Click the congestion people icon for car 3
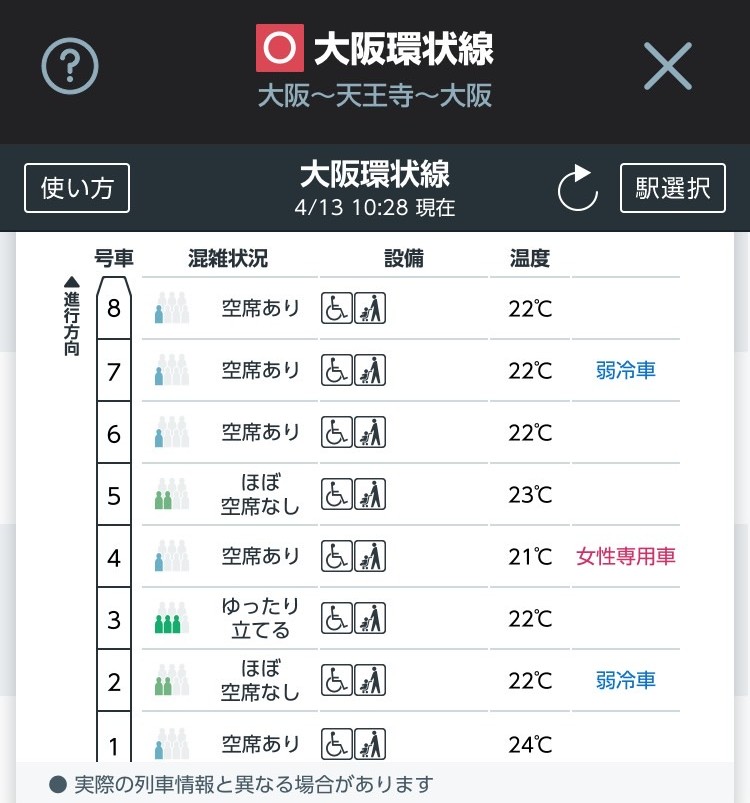Image resolution: width=750 pixels, height=803 pixels. coord(172,618)
